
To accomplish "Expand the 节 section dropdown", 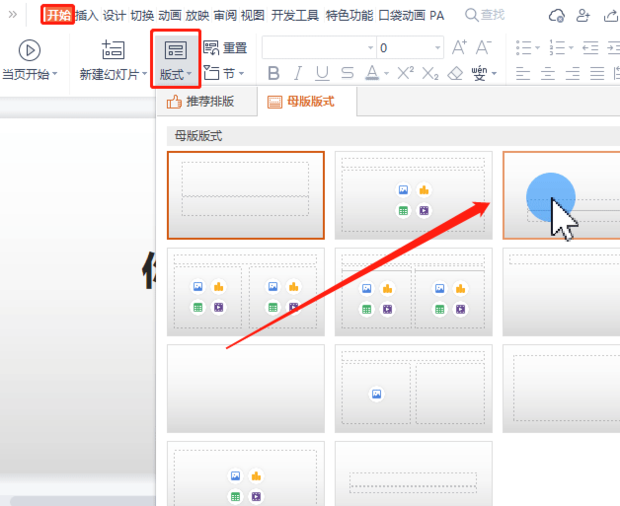I will pos(226,73).
